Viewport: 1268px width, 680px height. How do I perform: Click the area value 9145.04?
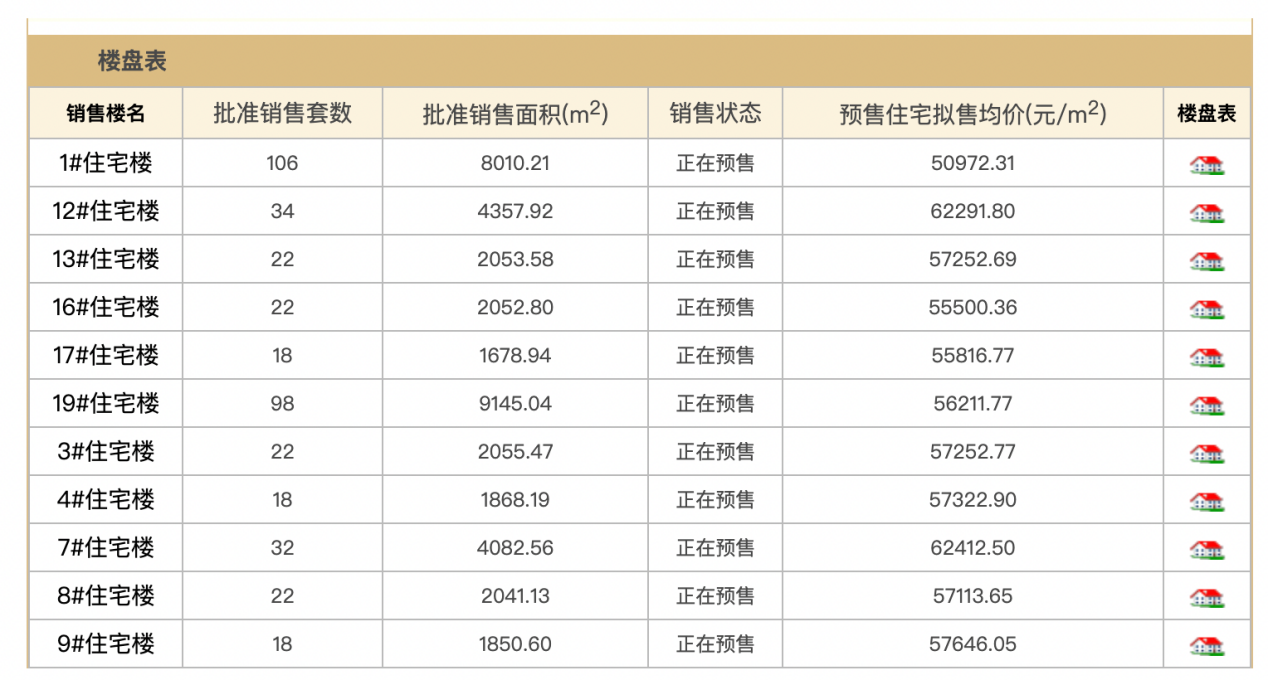[x=515, y=404]
